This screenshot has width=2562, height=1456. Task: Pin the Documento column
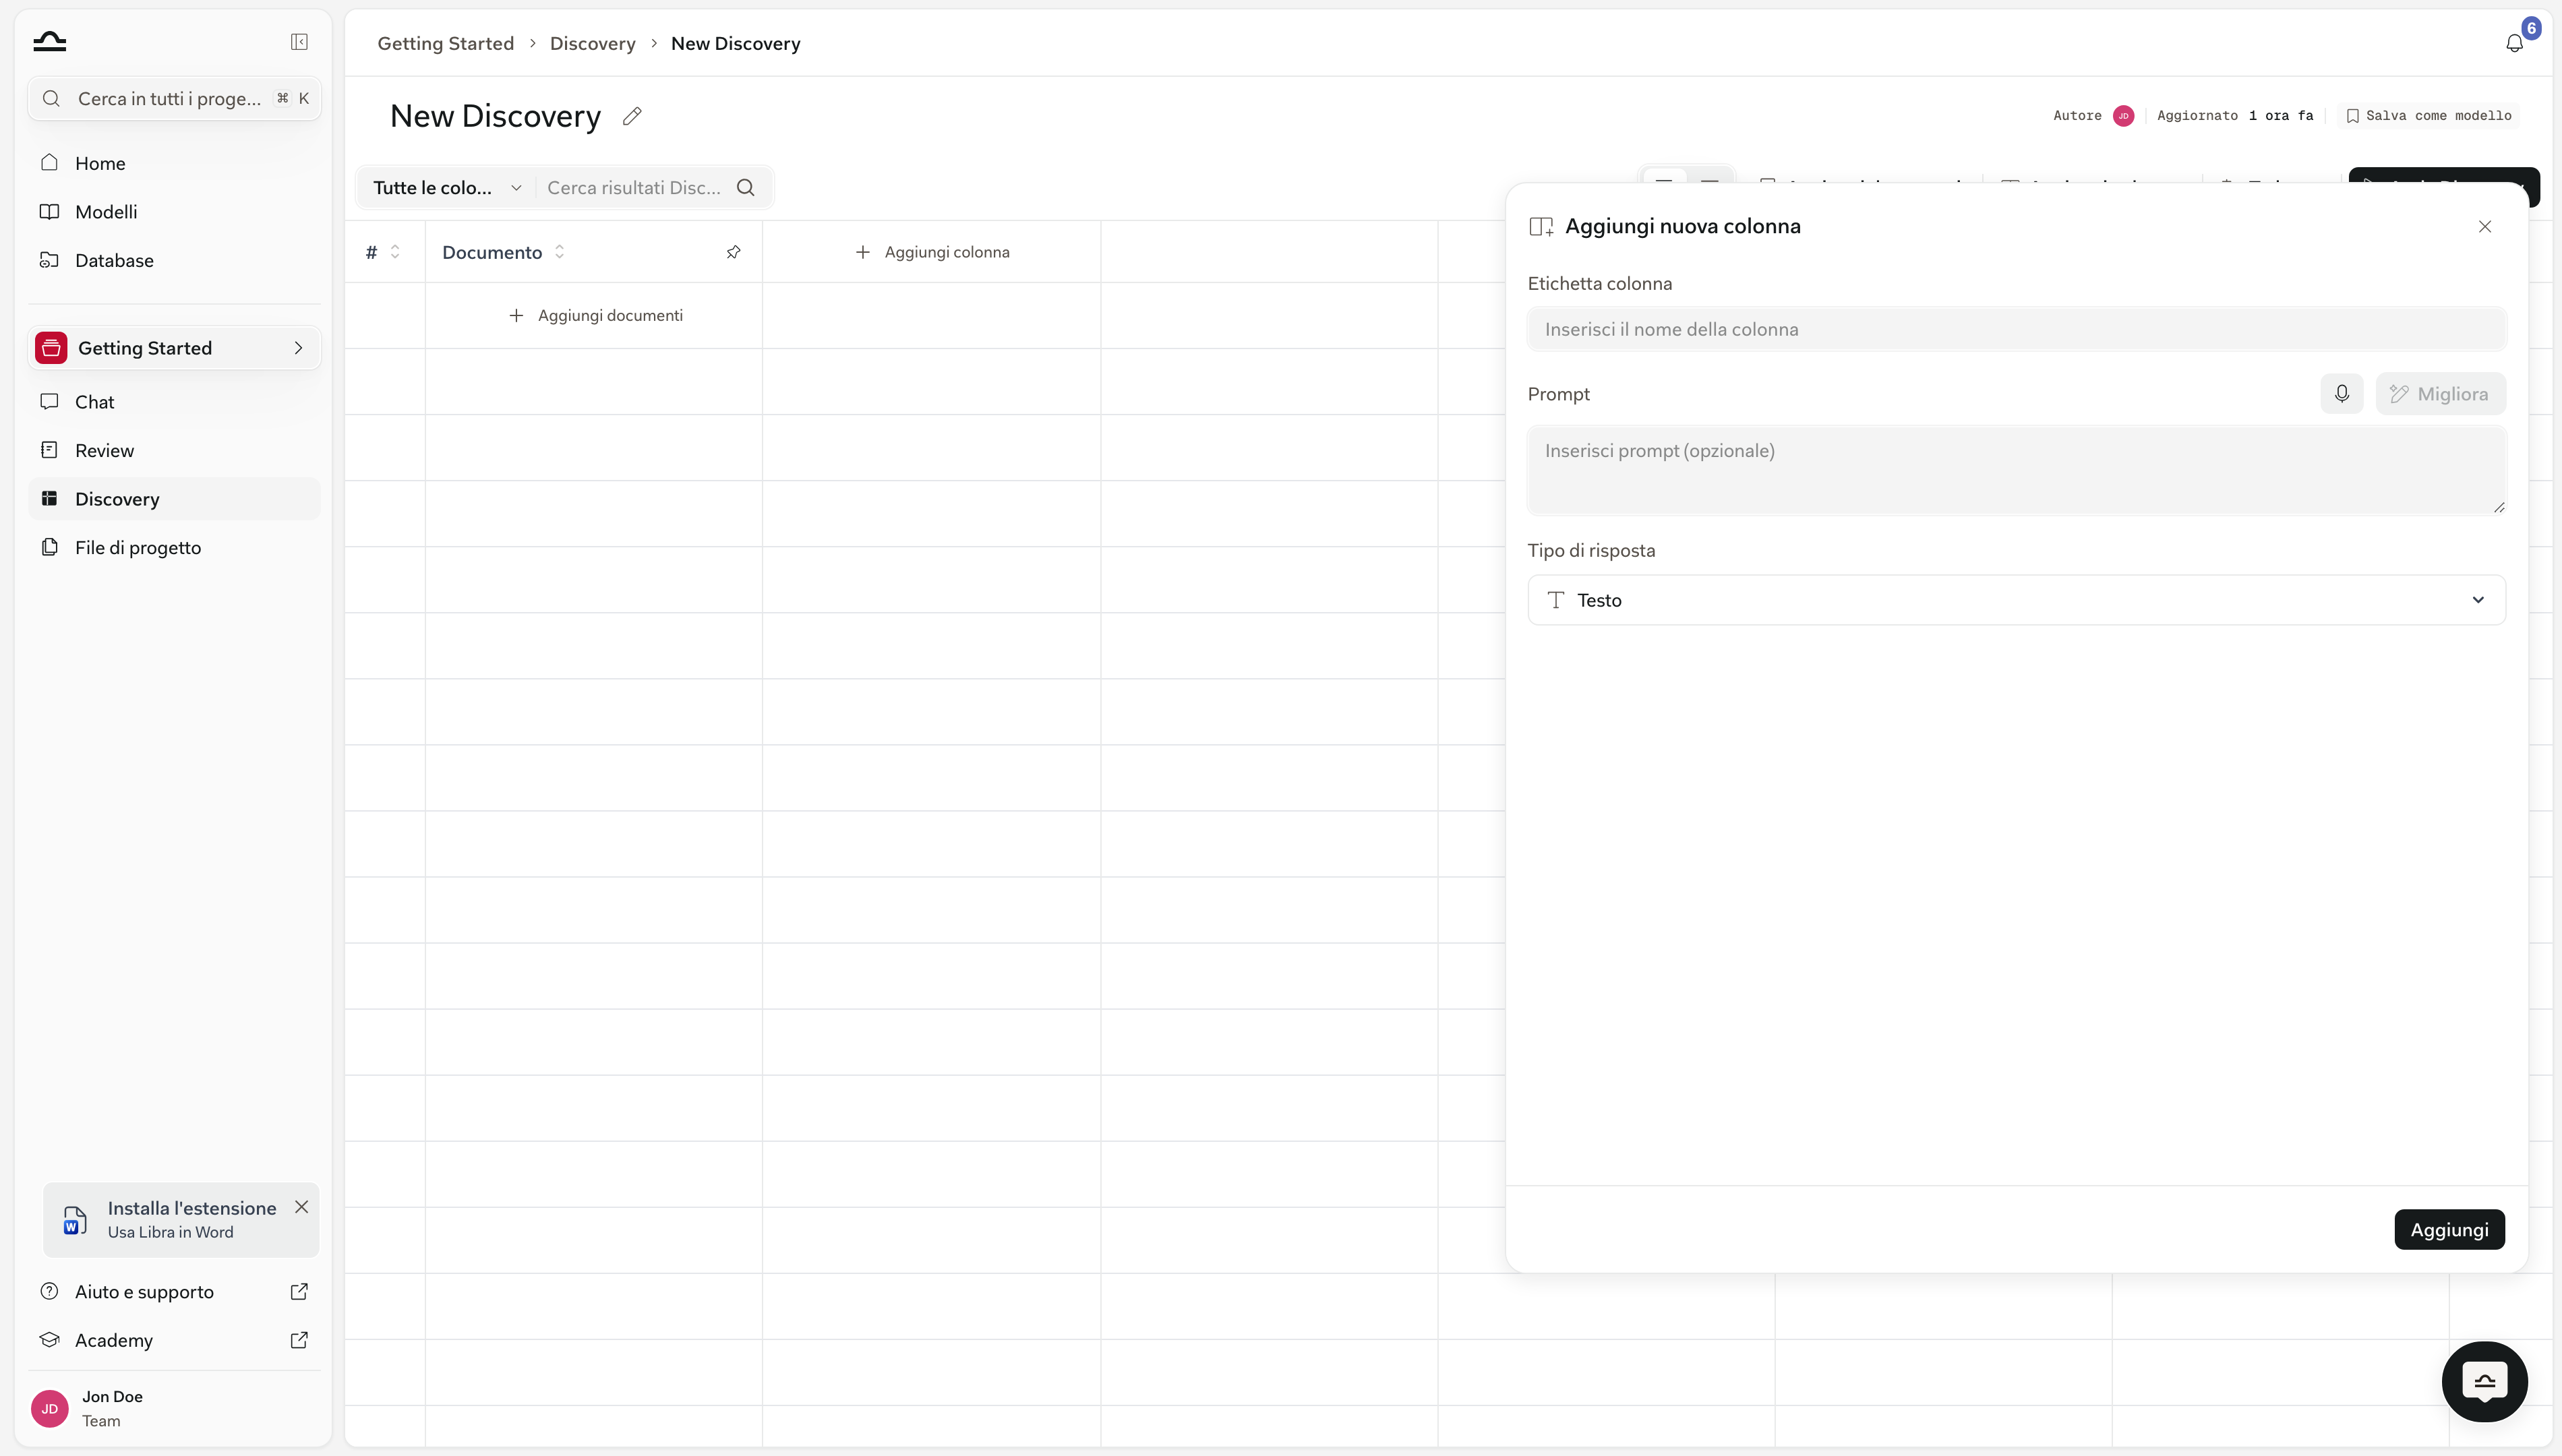733,252
